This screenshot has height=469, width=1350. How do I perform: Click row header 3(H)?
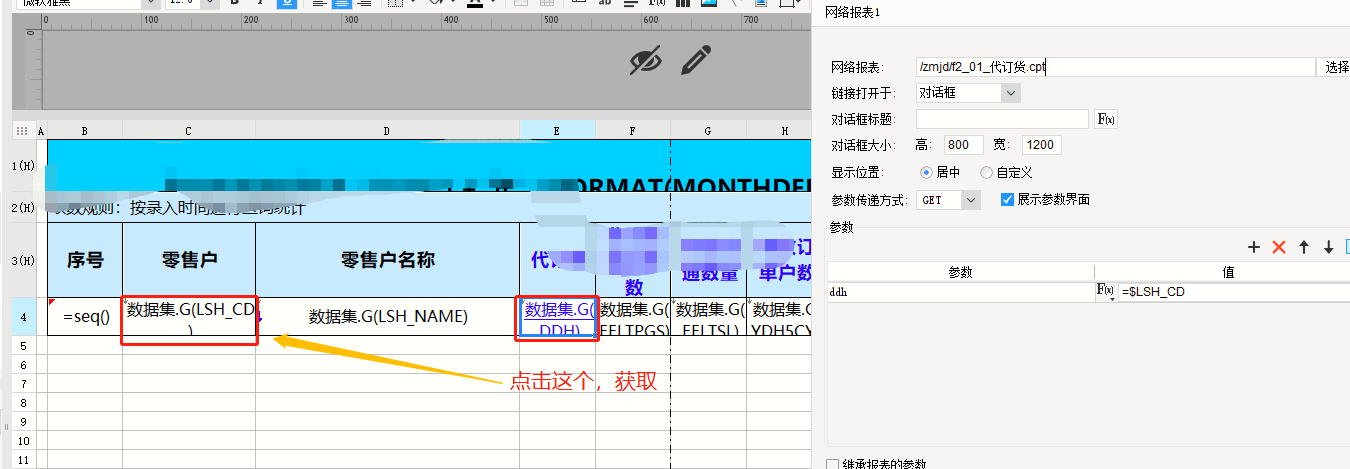[23, 260]
